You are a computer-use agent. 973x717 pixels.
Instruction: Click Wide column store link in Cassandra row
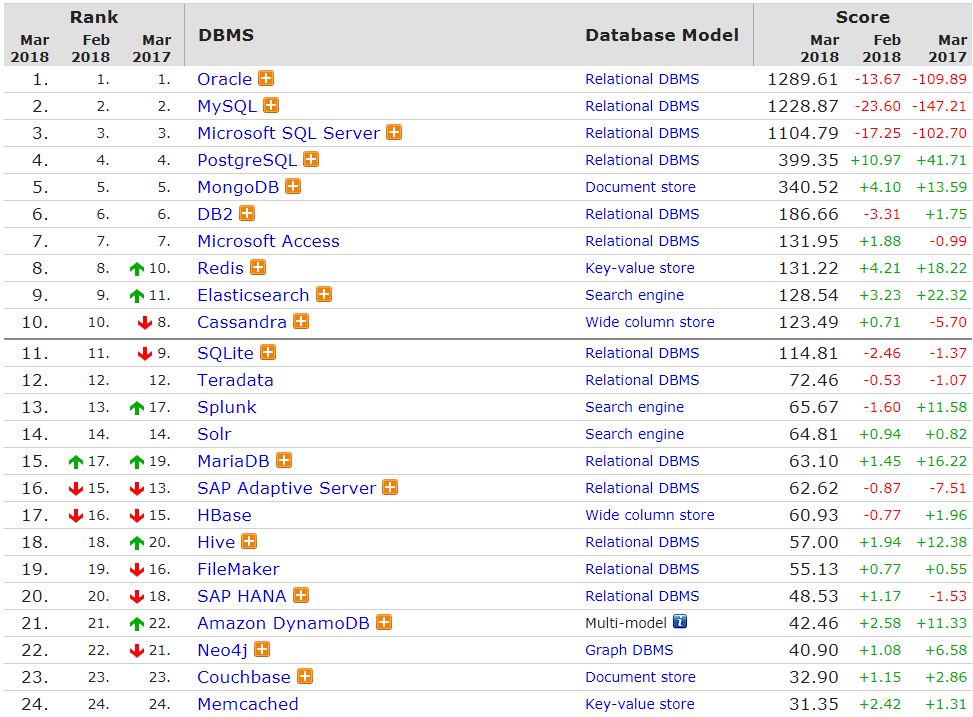pos(650,322)
